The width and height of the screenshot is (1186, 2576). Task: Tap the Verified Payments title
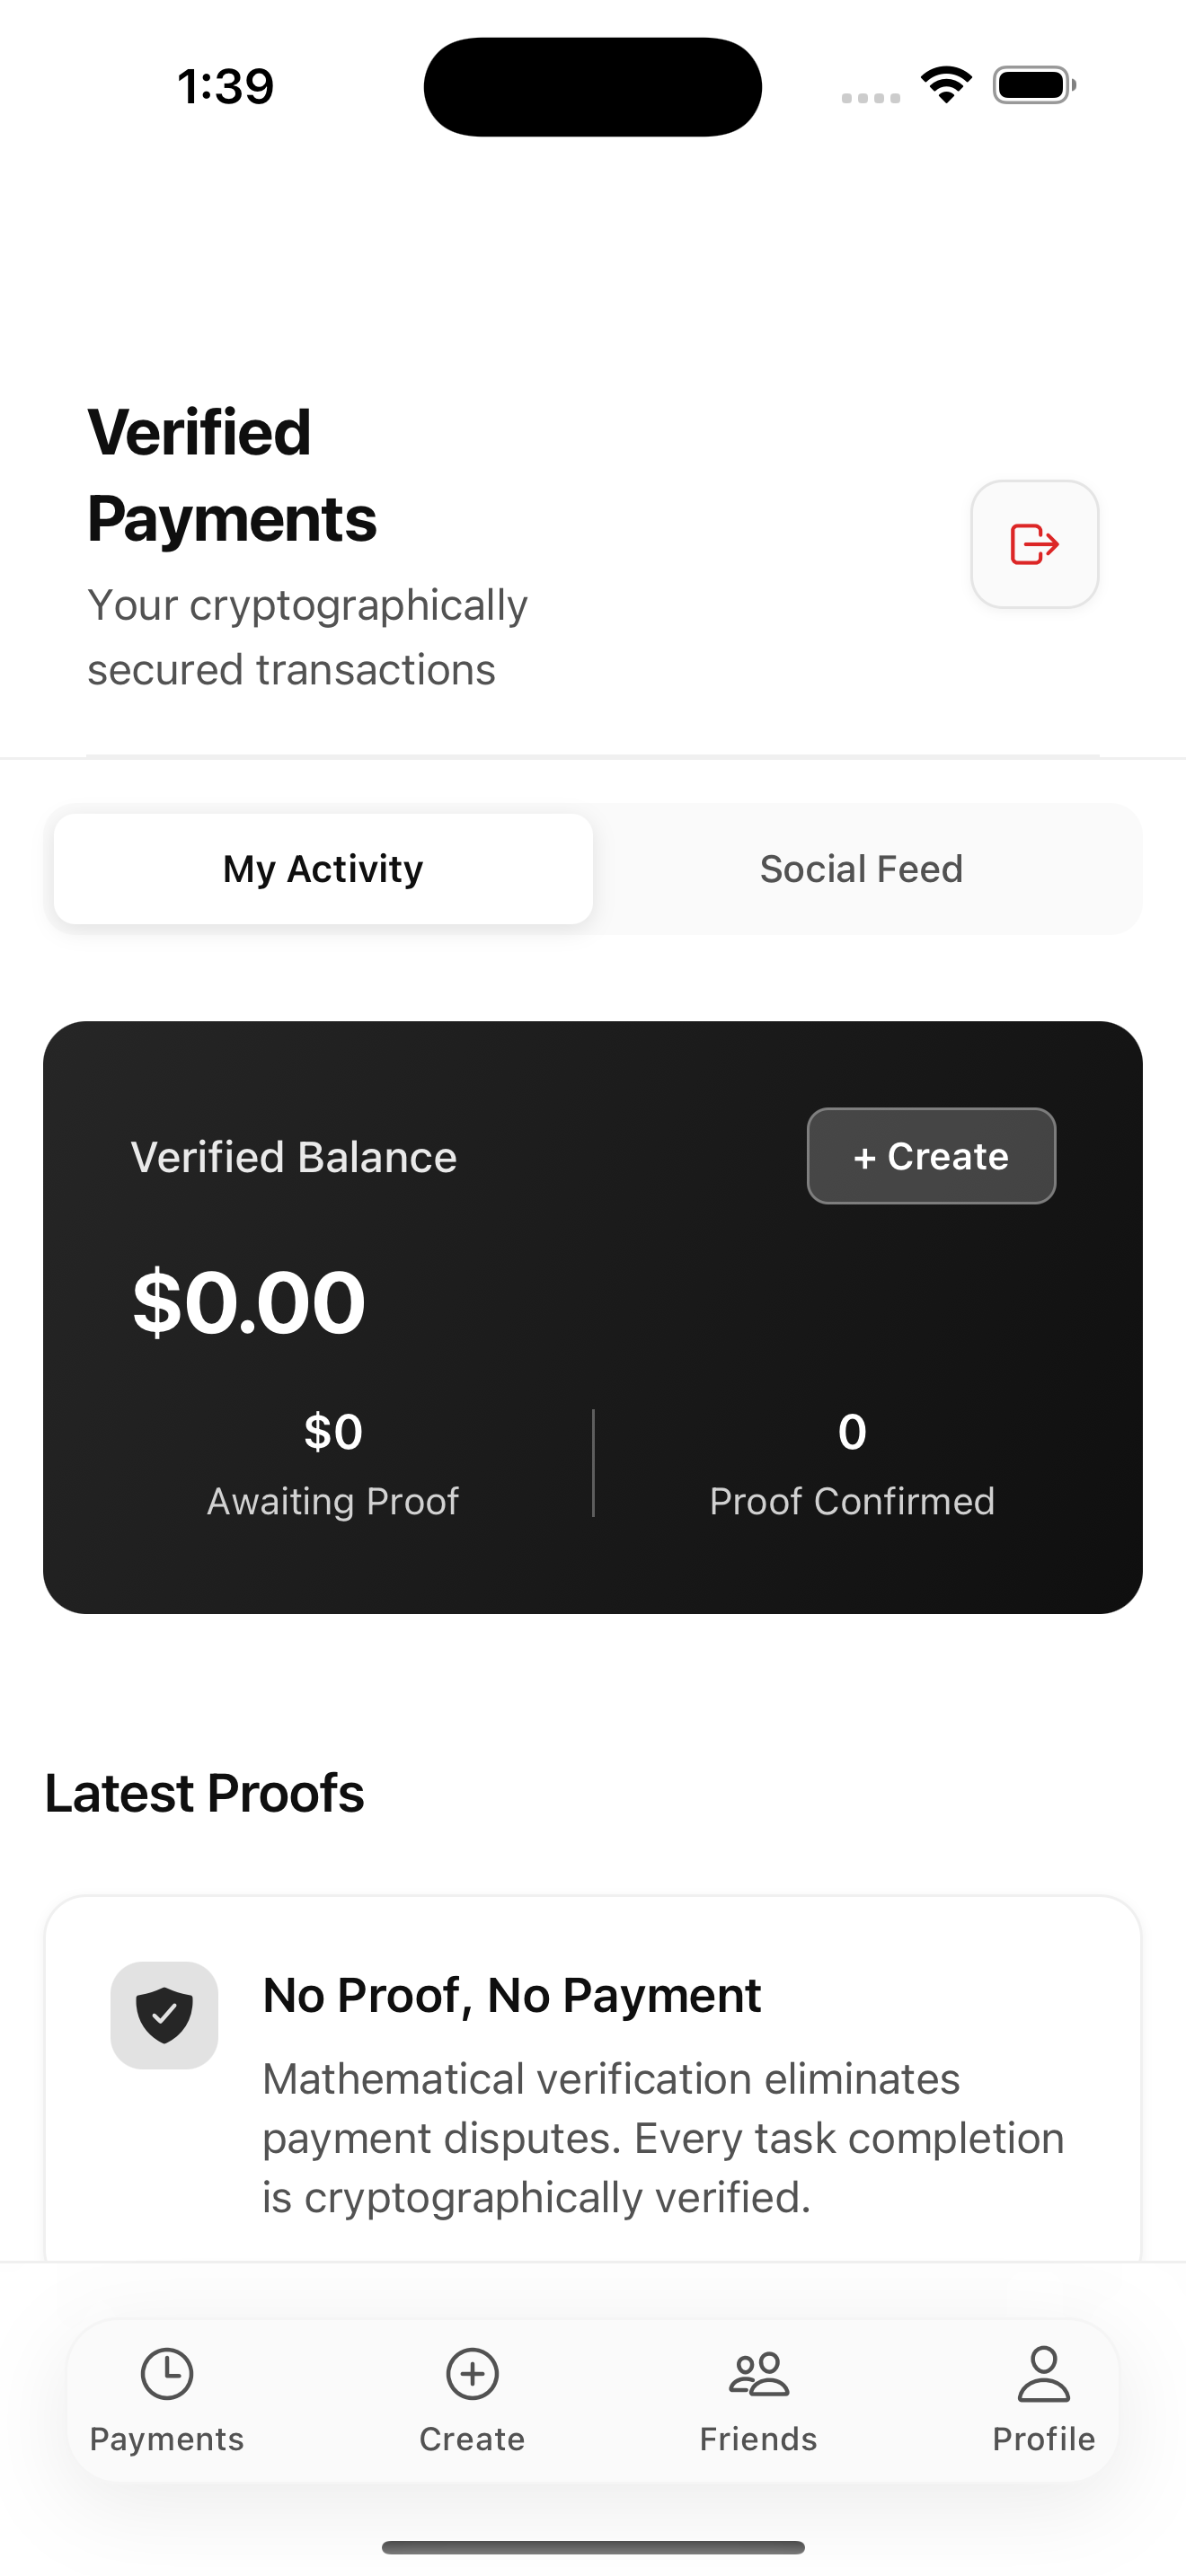[232, 475]
